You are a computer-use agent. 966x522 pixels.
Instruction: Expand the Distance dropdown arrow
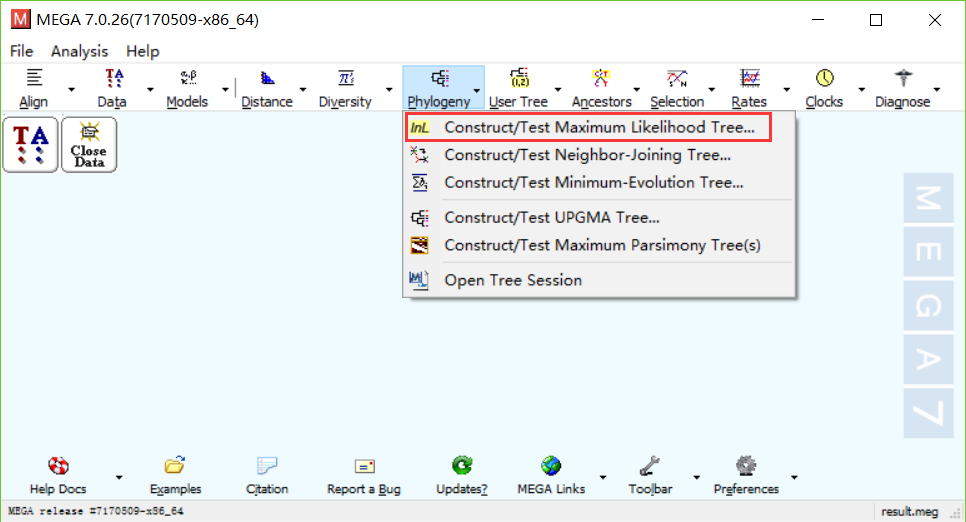(302, 89)
